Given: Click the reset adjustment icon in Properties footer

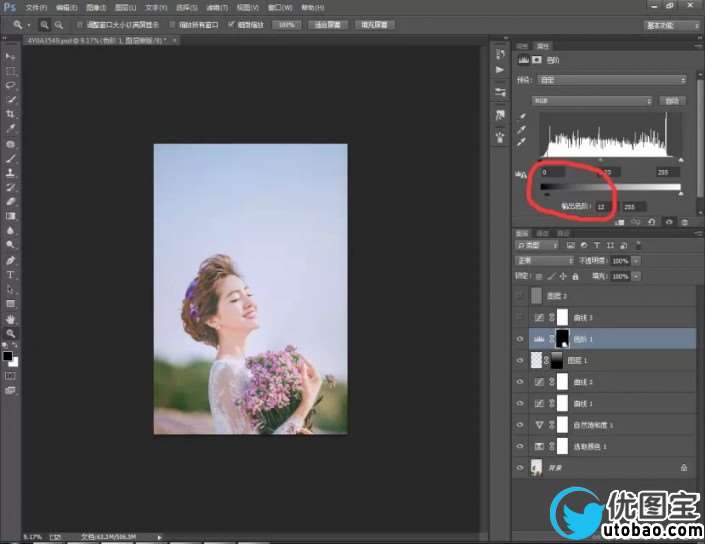Looking at the screenshot, I should pyautogui.click(x=651, y=222).
